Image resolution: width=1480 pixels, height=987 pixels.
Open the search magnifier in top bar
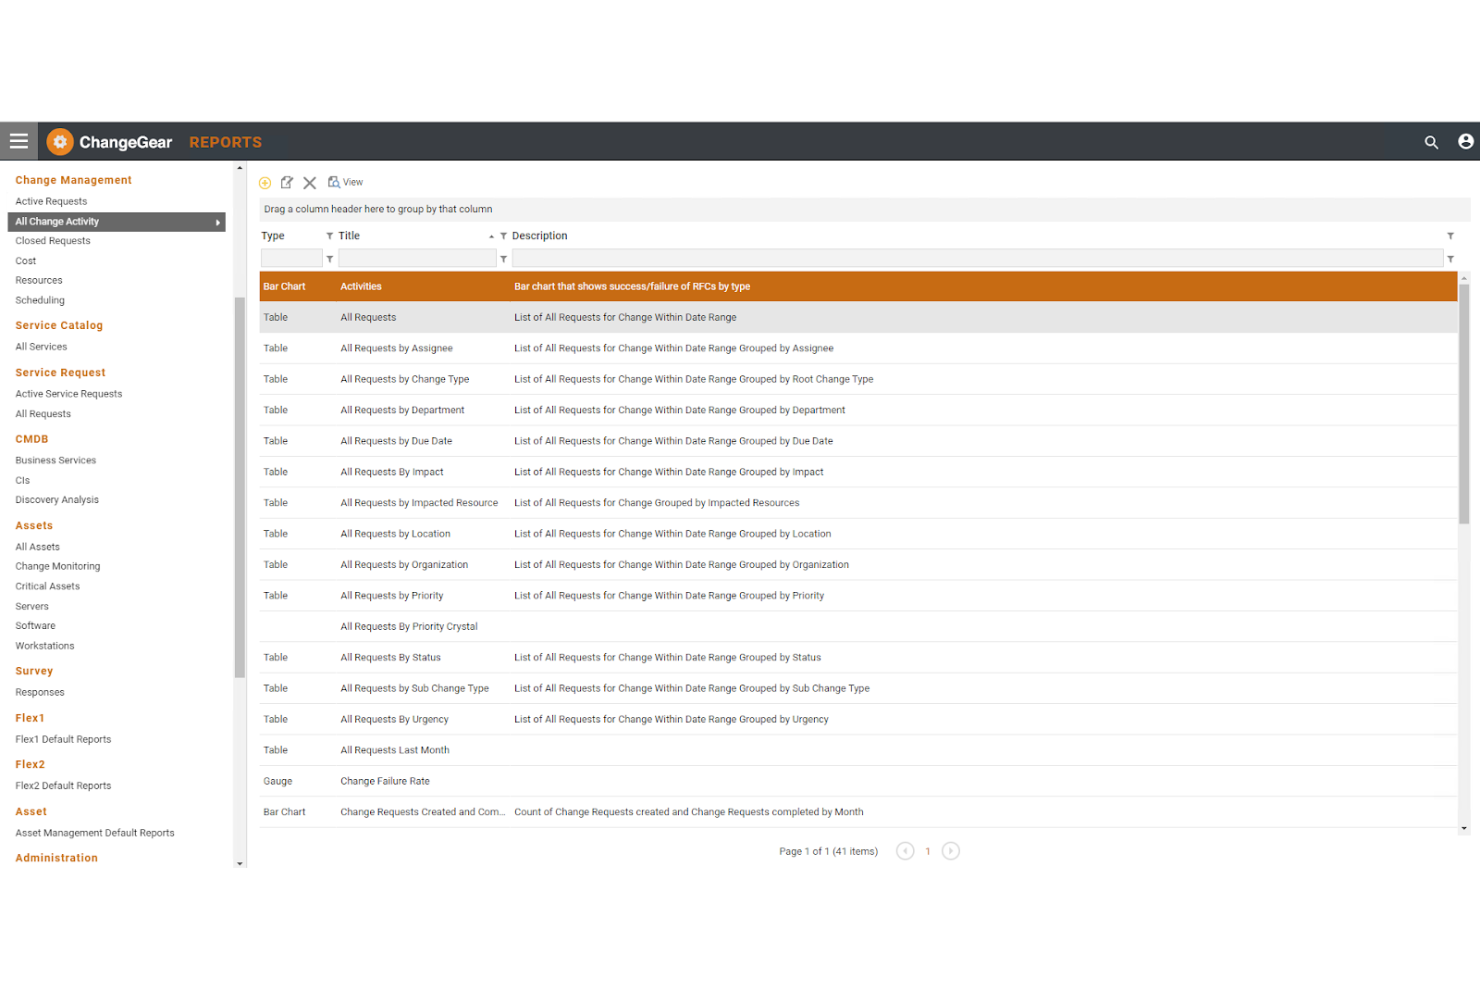click(x=1432, y=141)
